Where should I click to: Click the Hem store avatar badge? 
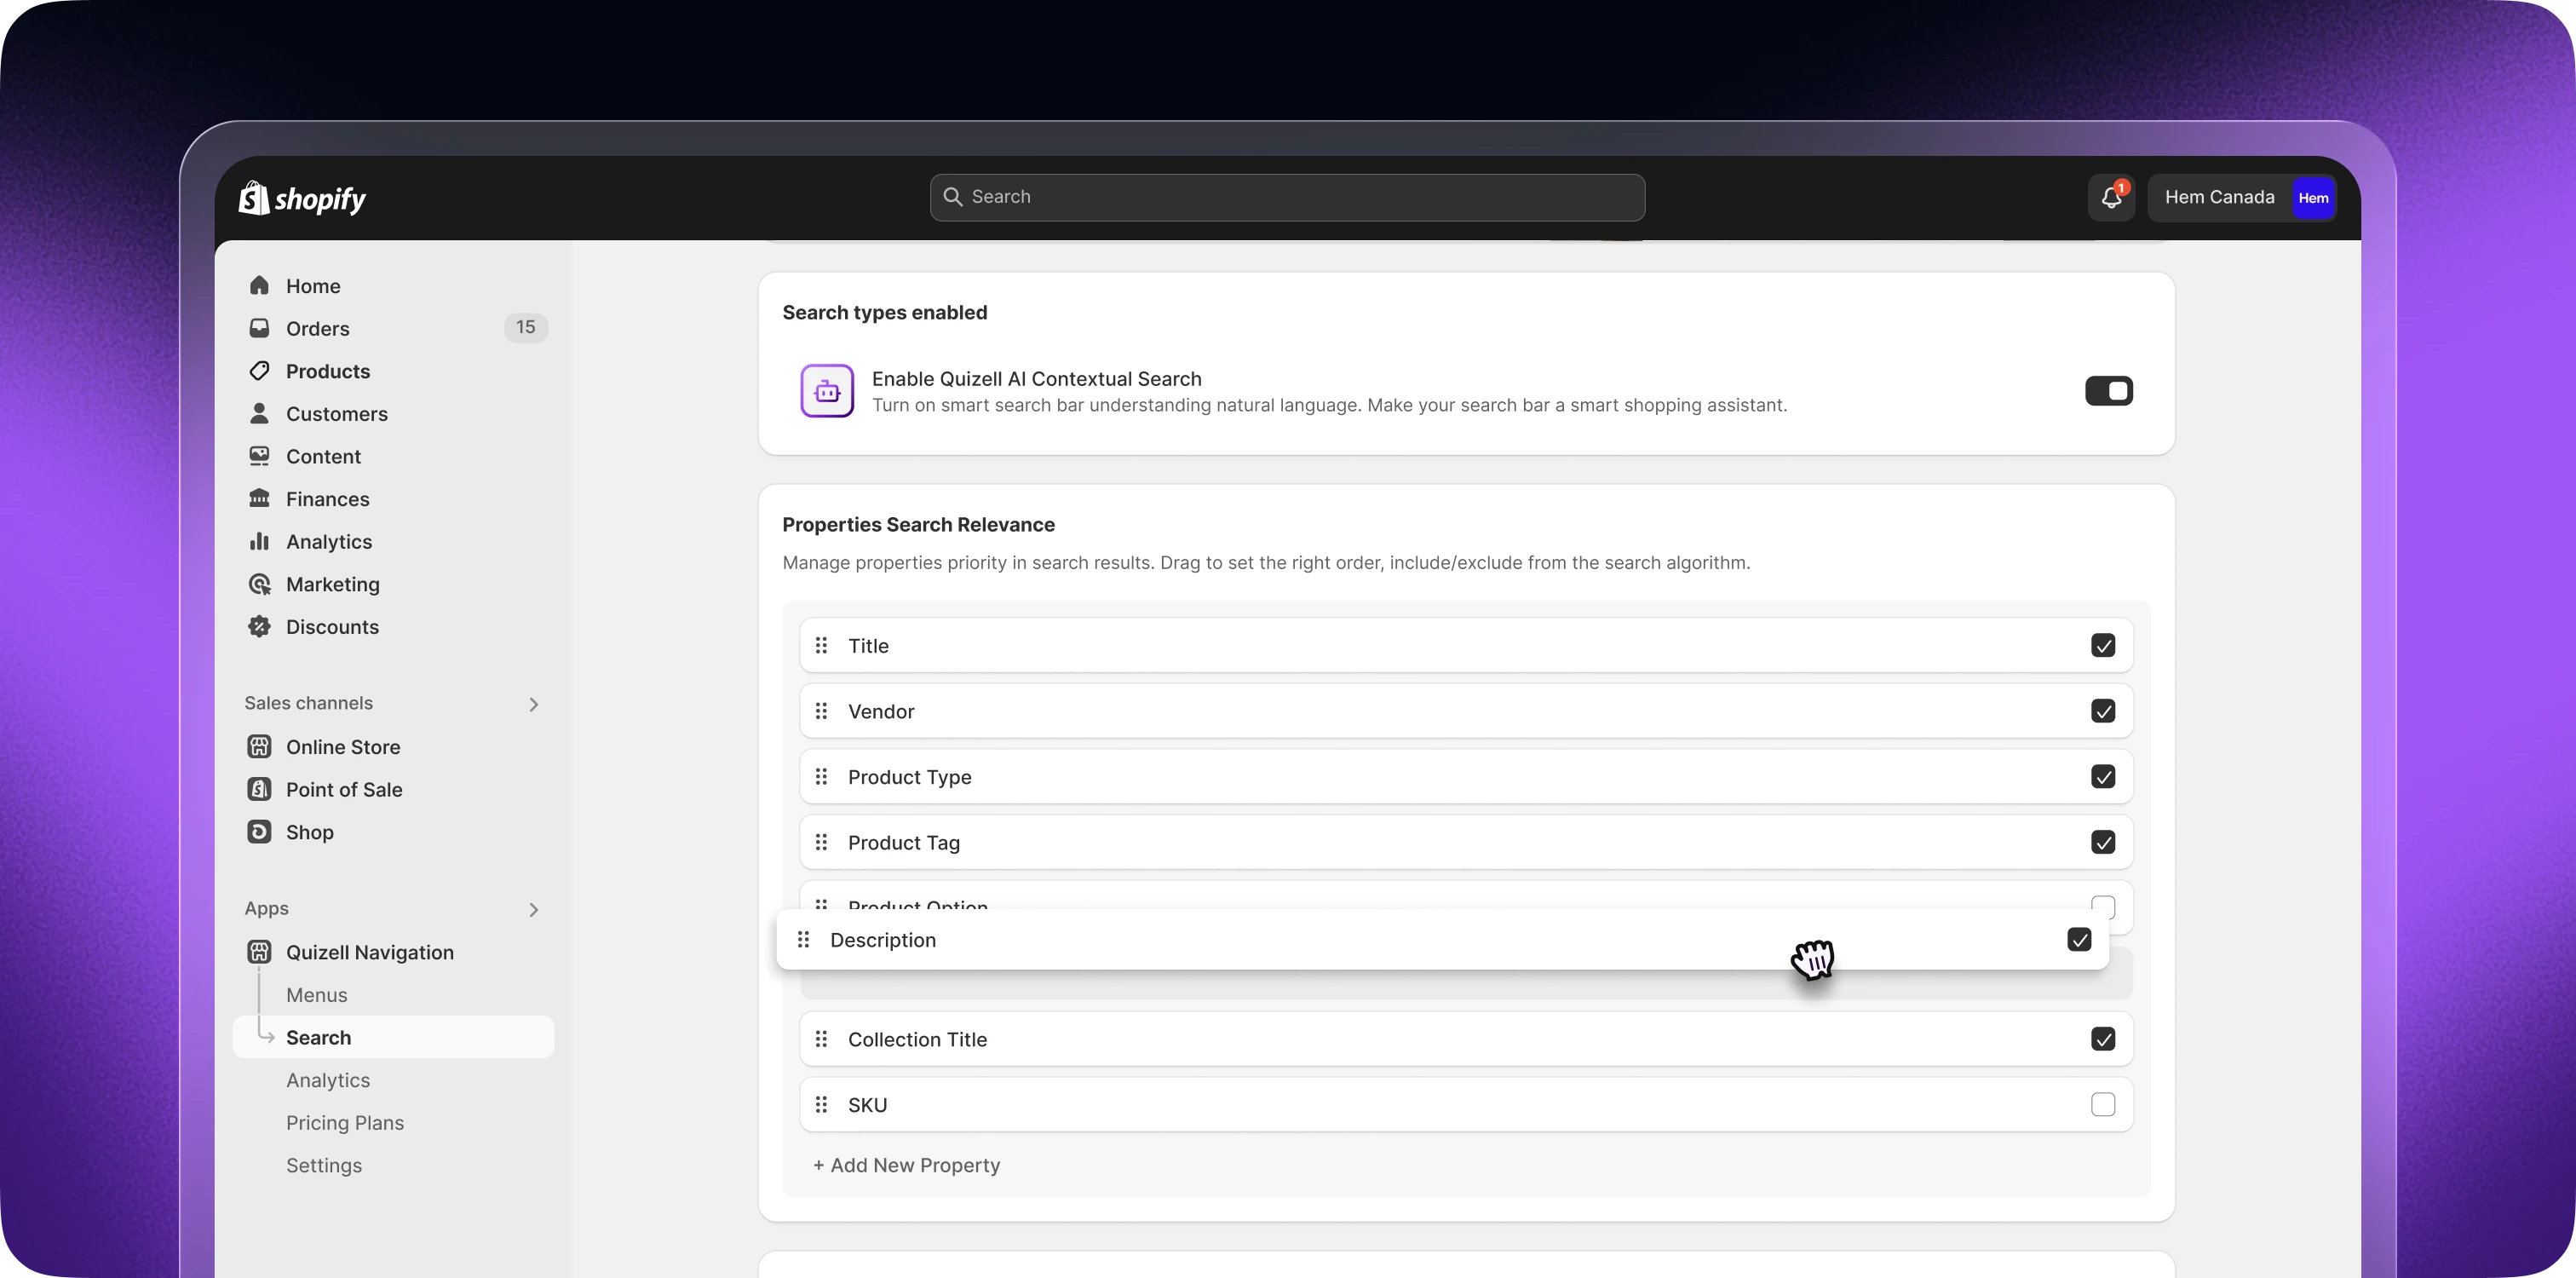[2312, 198]
